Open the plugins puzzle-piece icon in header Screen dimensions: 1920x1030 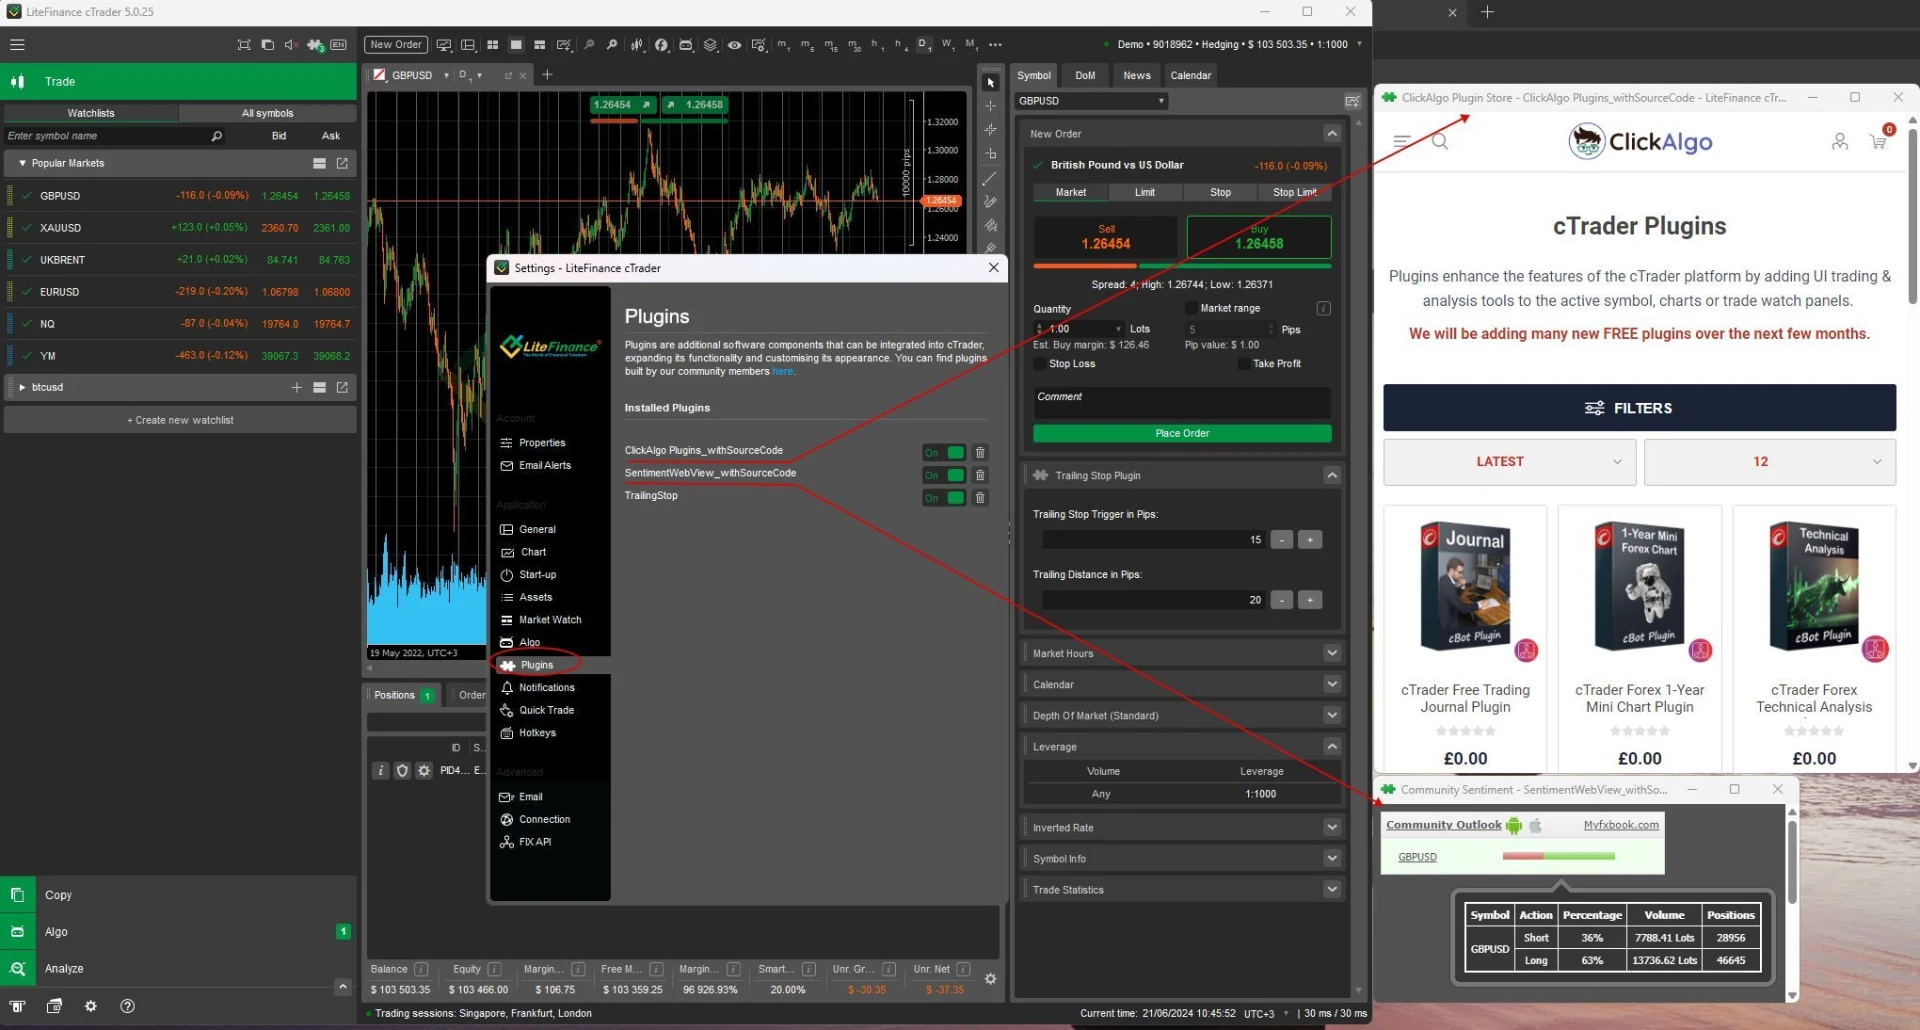[315, 45]
